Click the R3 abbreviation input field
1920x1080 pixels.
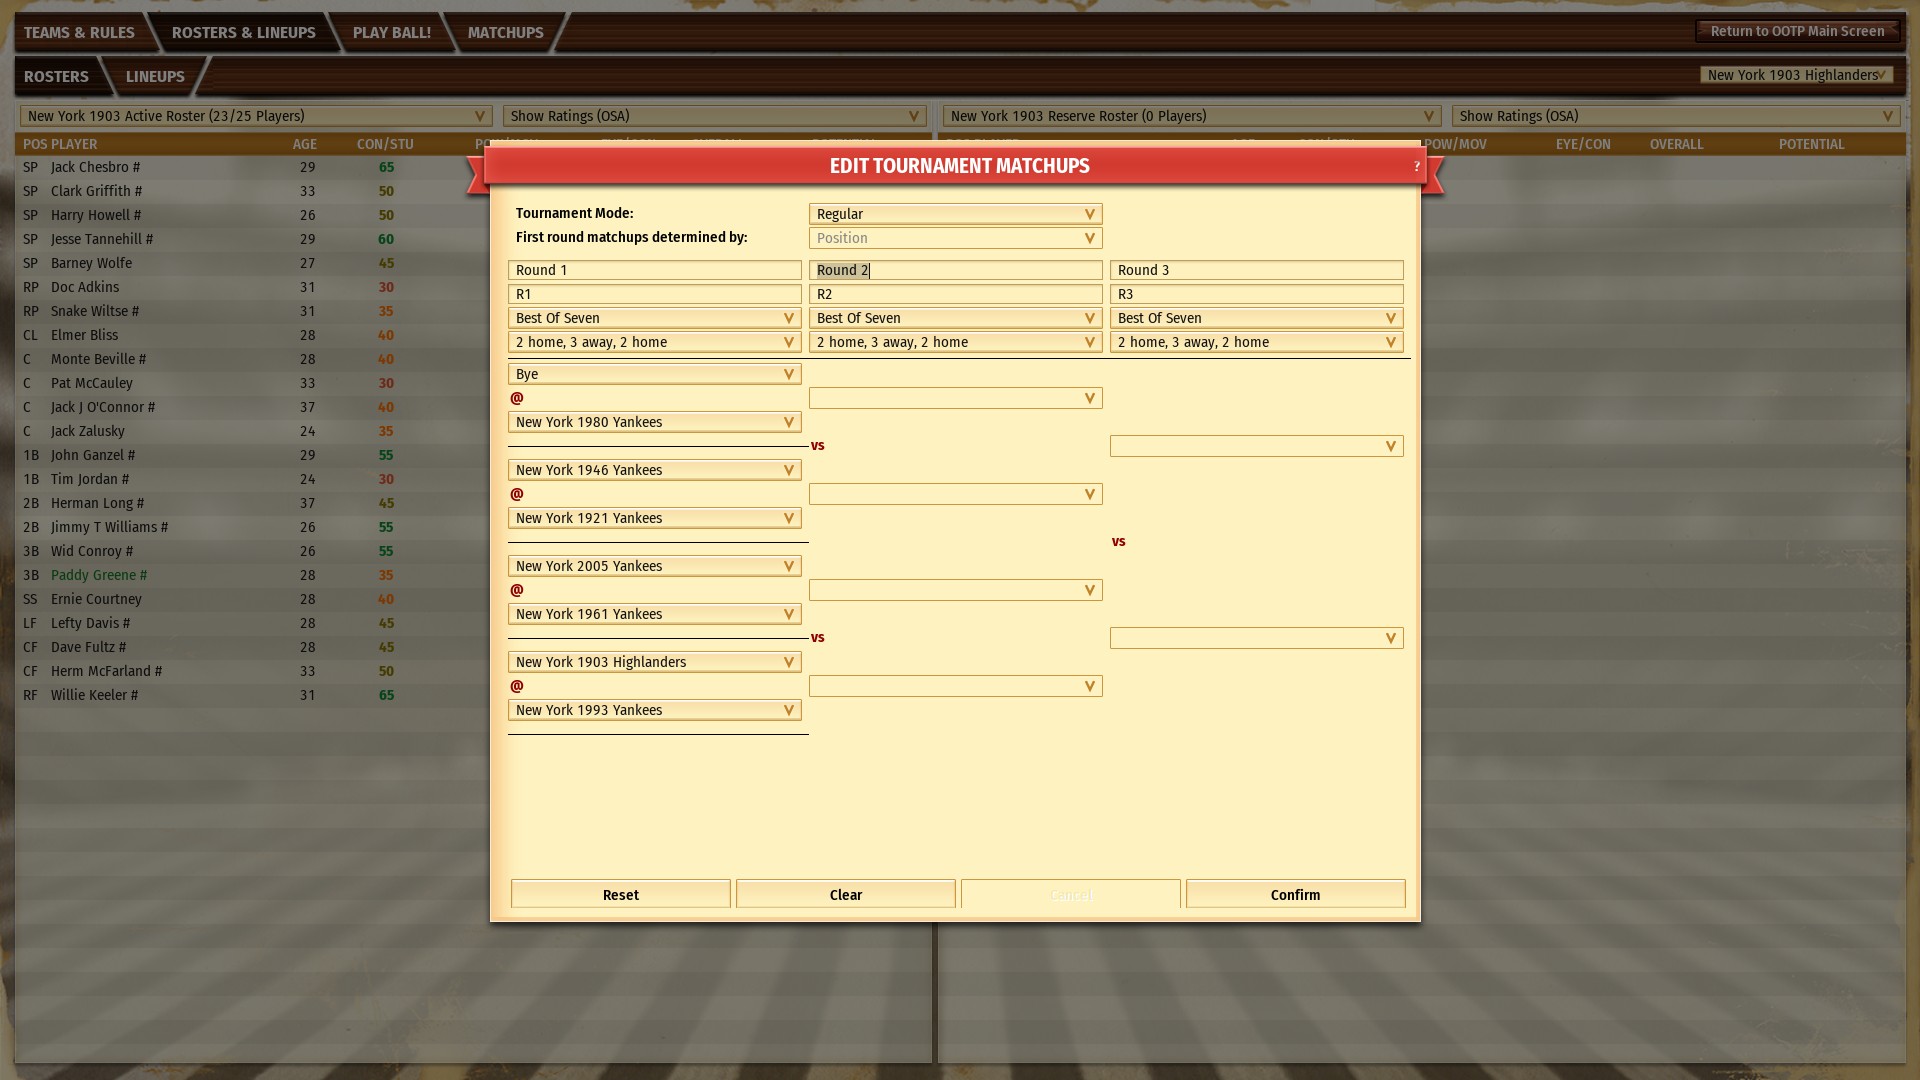click(x=1256, y=294)
